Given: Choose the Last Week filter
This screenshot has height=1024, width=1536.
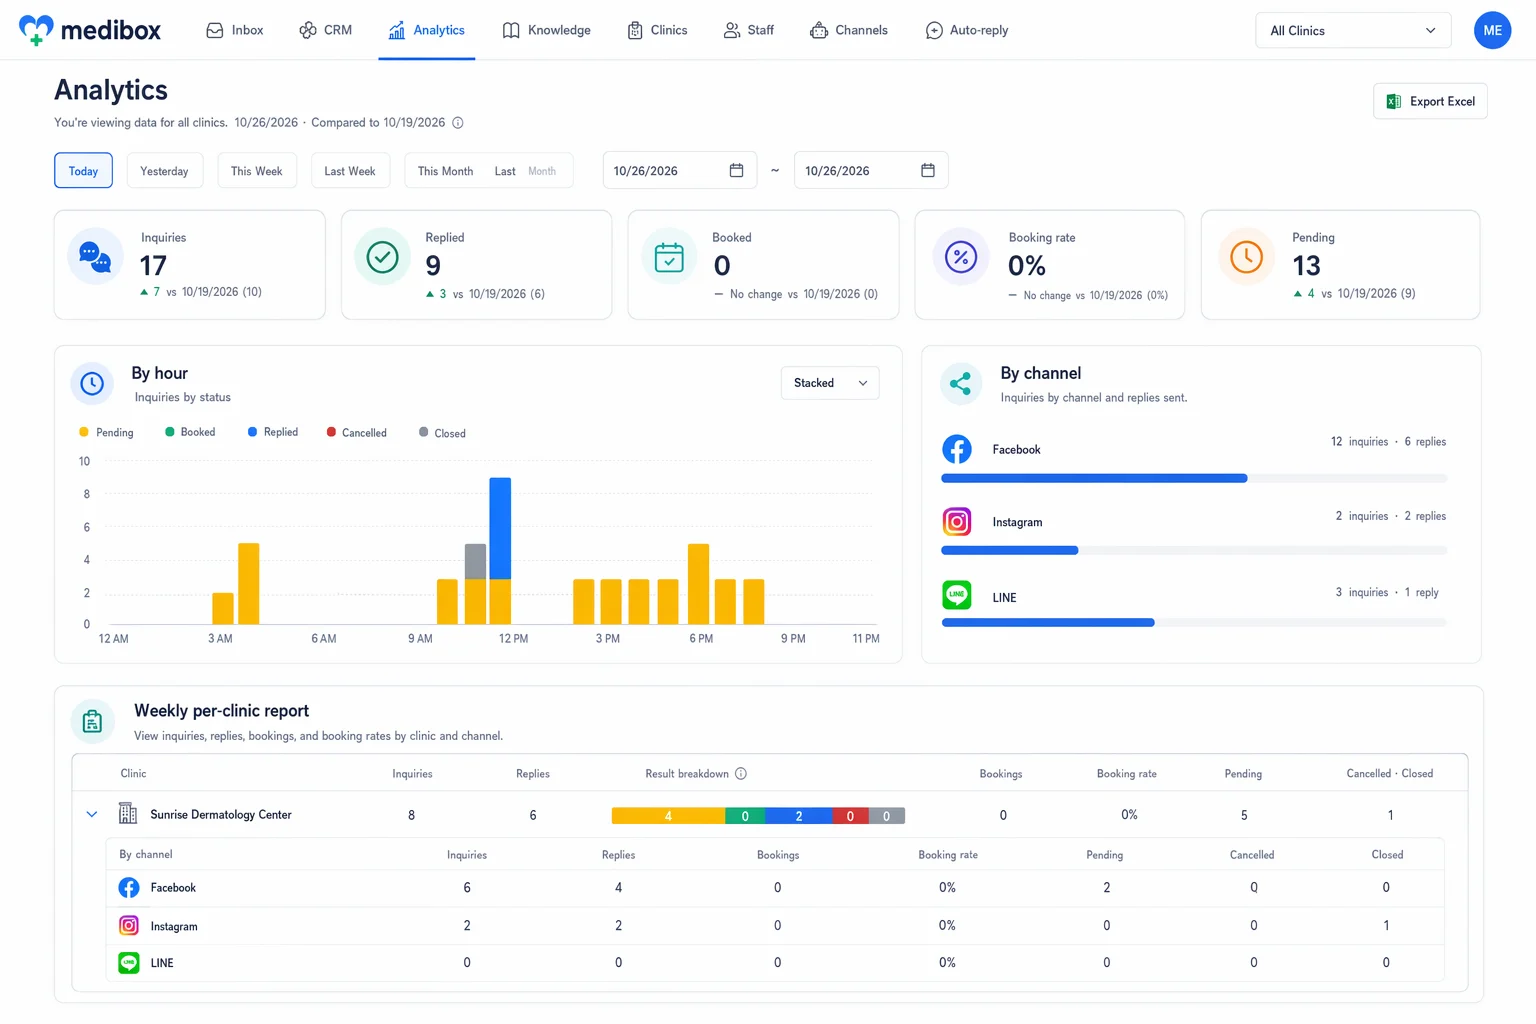Looking at the screenshot, I should (350, 171).
